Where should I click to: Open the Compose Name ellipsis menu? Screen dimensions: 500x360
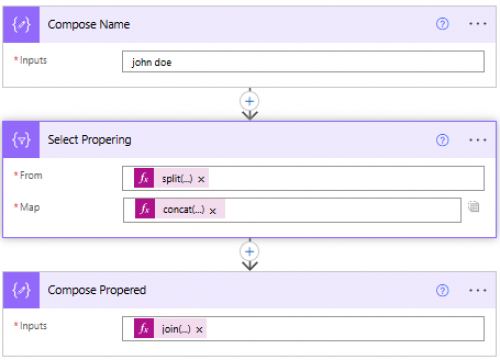(x=477, y=24)
